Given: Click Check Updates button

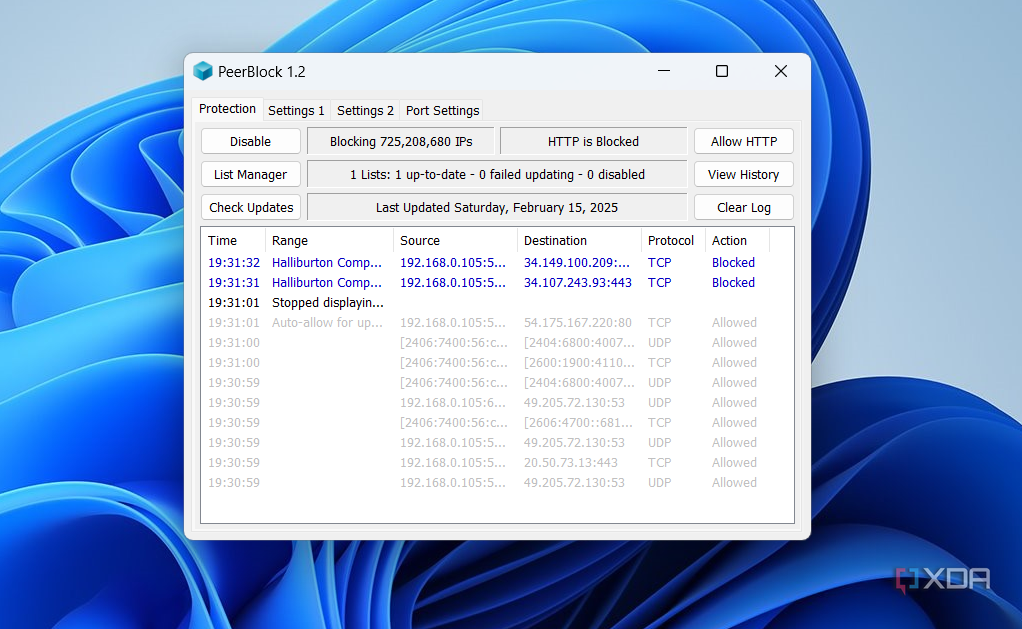Looking at the screenshot, I should [x=250, y=207].
